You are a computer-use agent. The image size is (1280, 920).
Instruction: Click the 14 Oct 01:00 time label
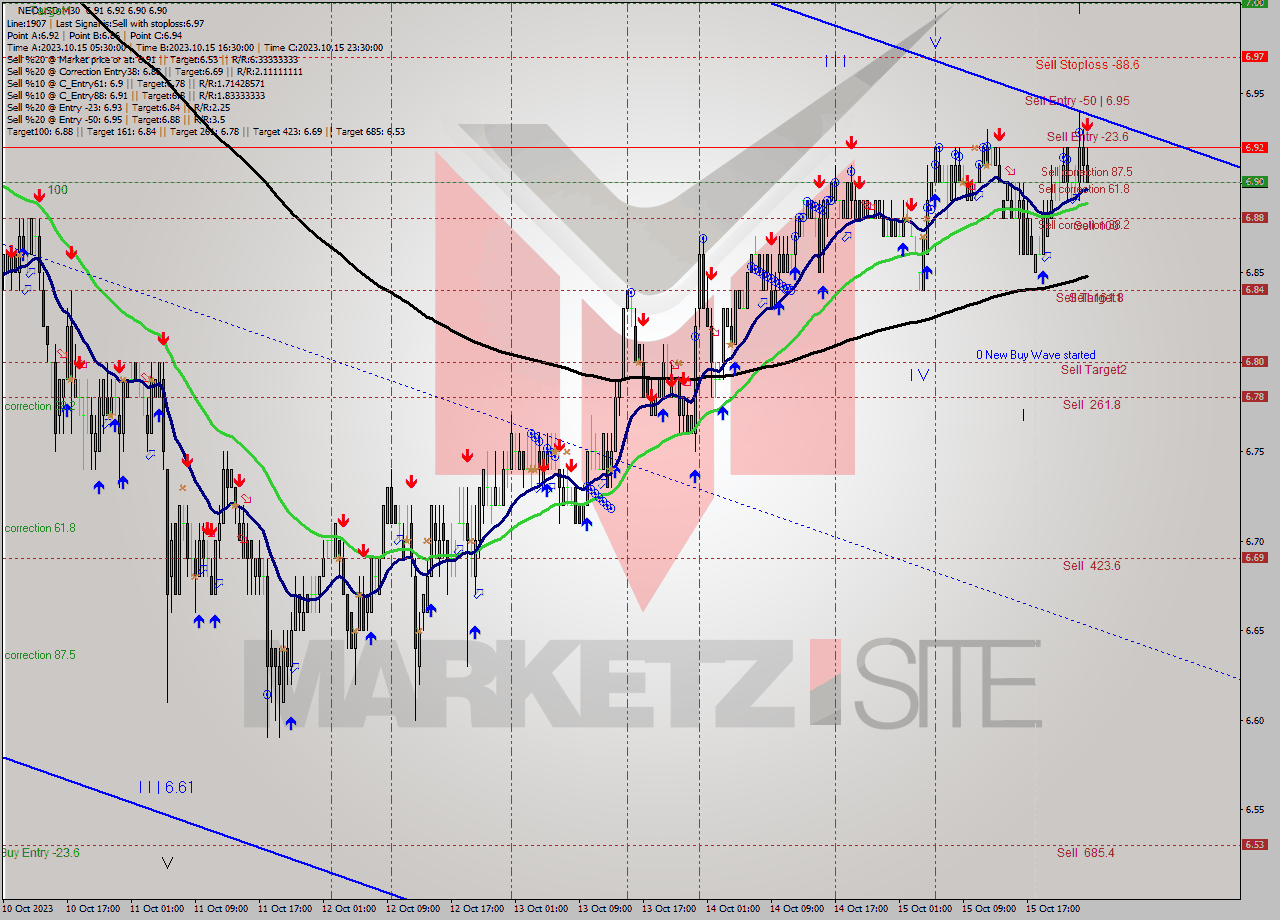[733, 909]
